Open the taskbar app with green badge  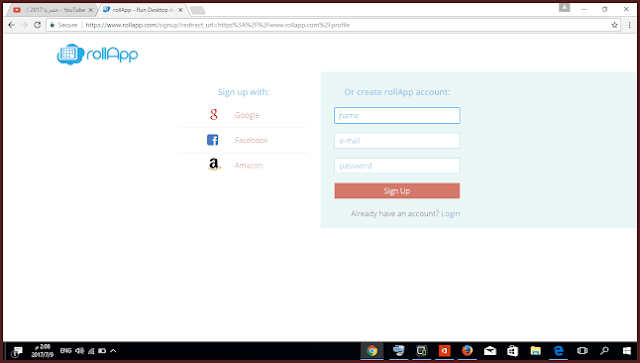(421, 351)
